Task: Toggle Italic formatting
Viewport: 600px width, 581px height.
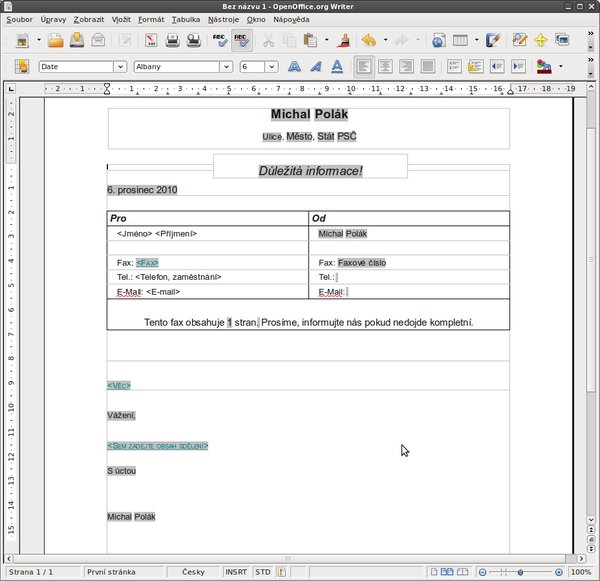Action: click(316, 67)
